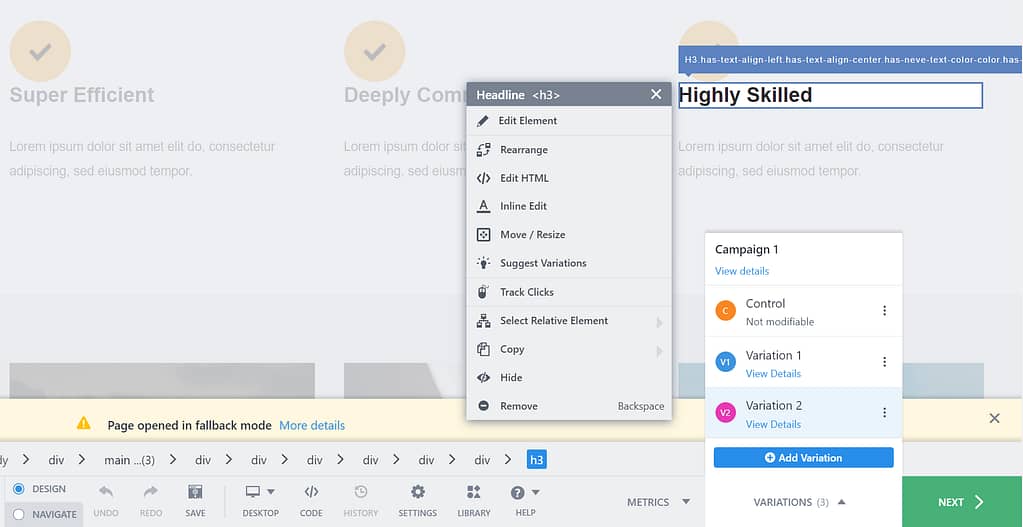1023x527 pixels.
Task: Click the Copy icon in context menu
Action: (483, 349)
